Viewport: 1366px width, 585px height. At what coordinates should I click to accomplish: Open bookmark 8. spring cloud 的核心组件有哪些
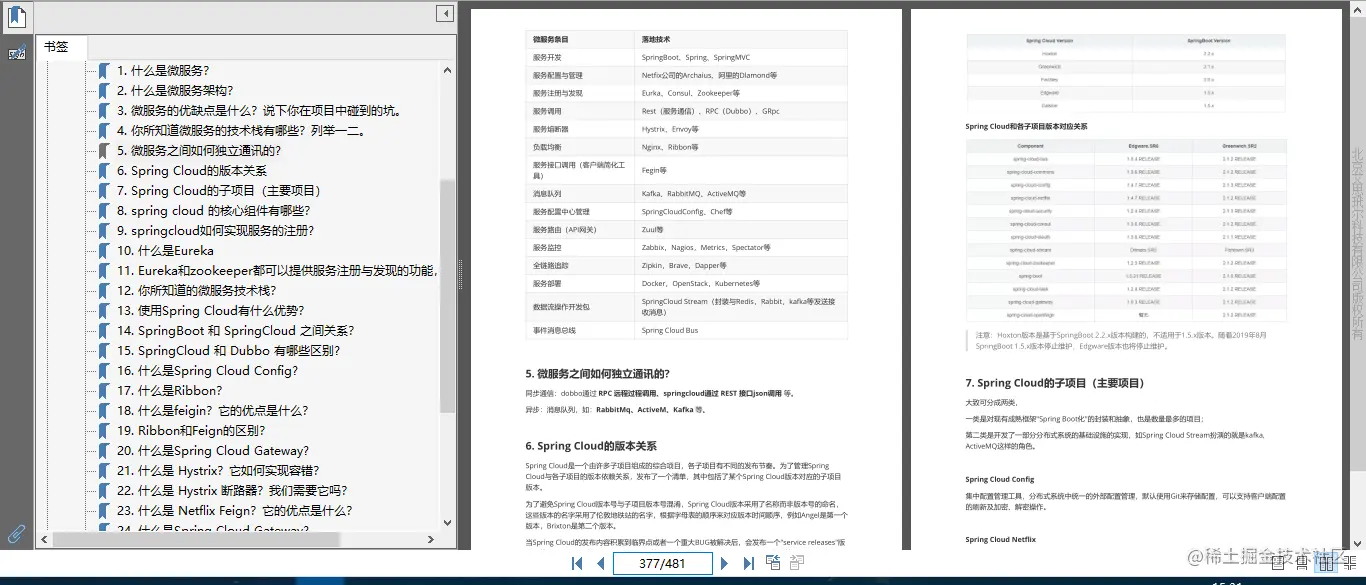pyautogui.click(x=213, y=211)
